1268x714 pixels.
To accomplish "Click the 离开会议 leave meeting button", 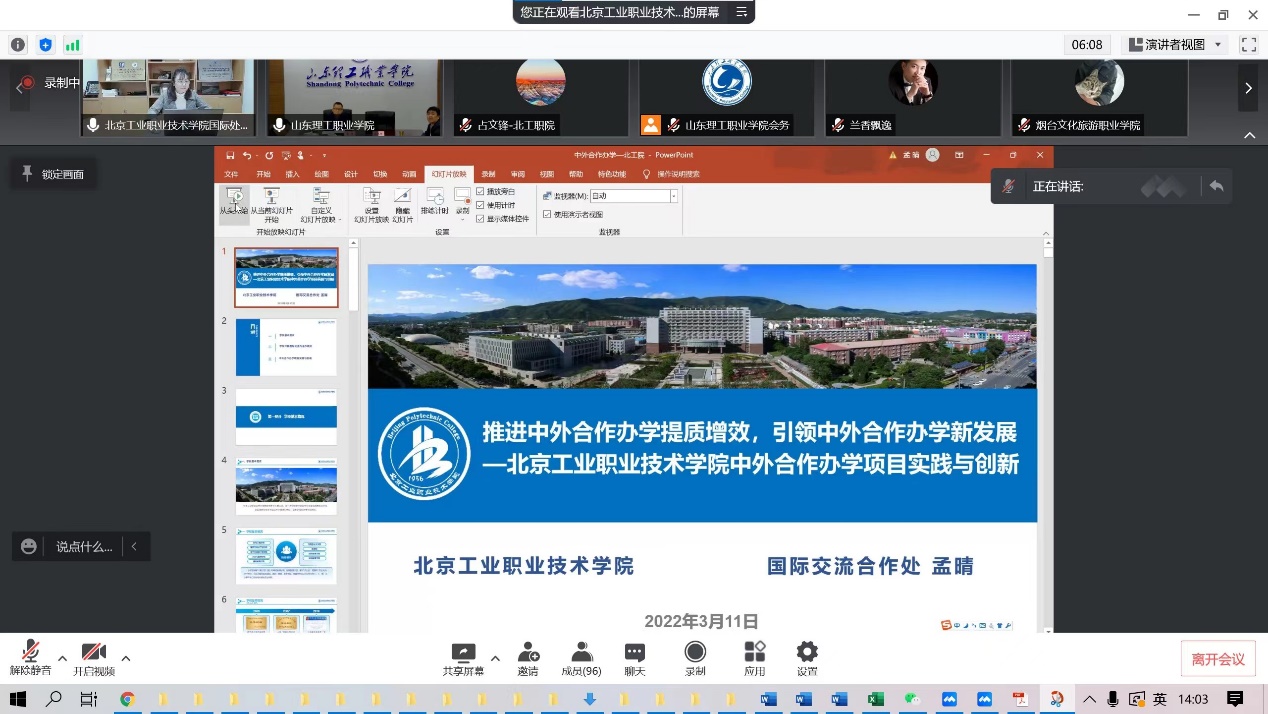I will 1217,659.
